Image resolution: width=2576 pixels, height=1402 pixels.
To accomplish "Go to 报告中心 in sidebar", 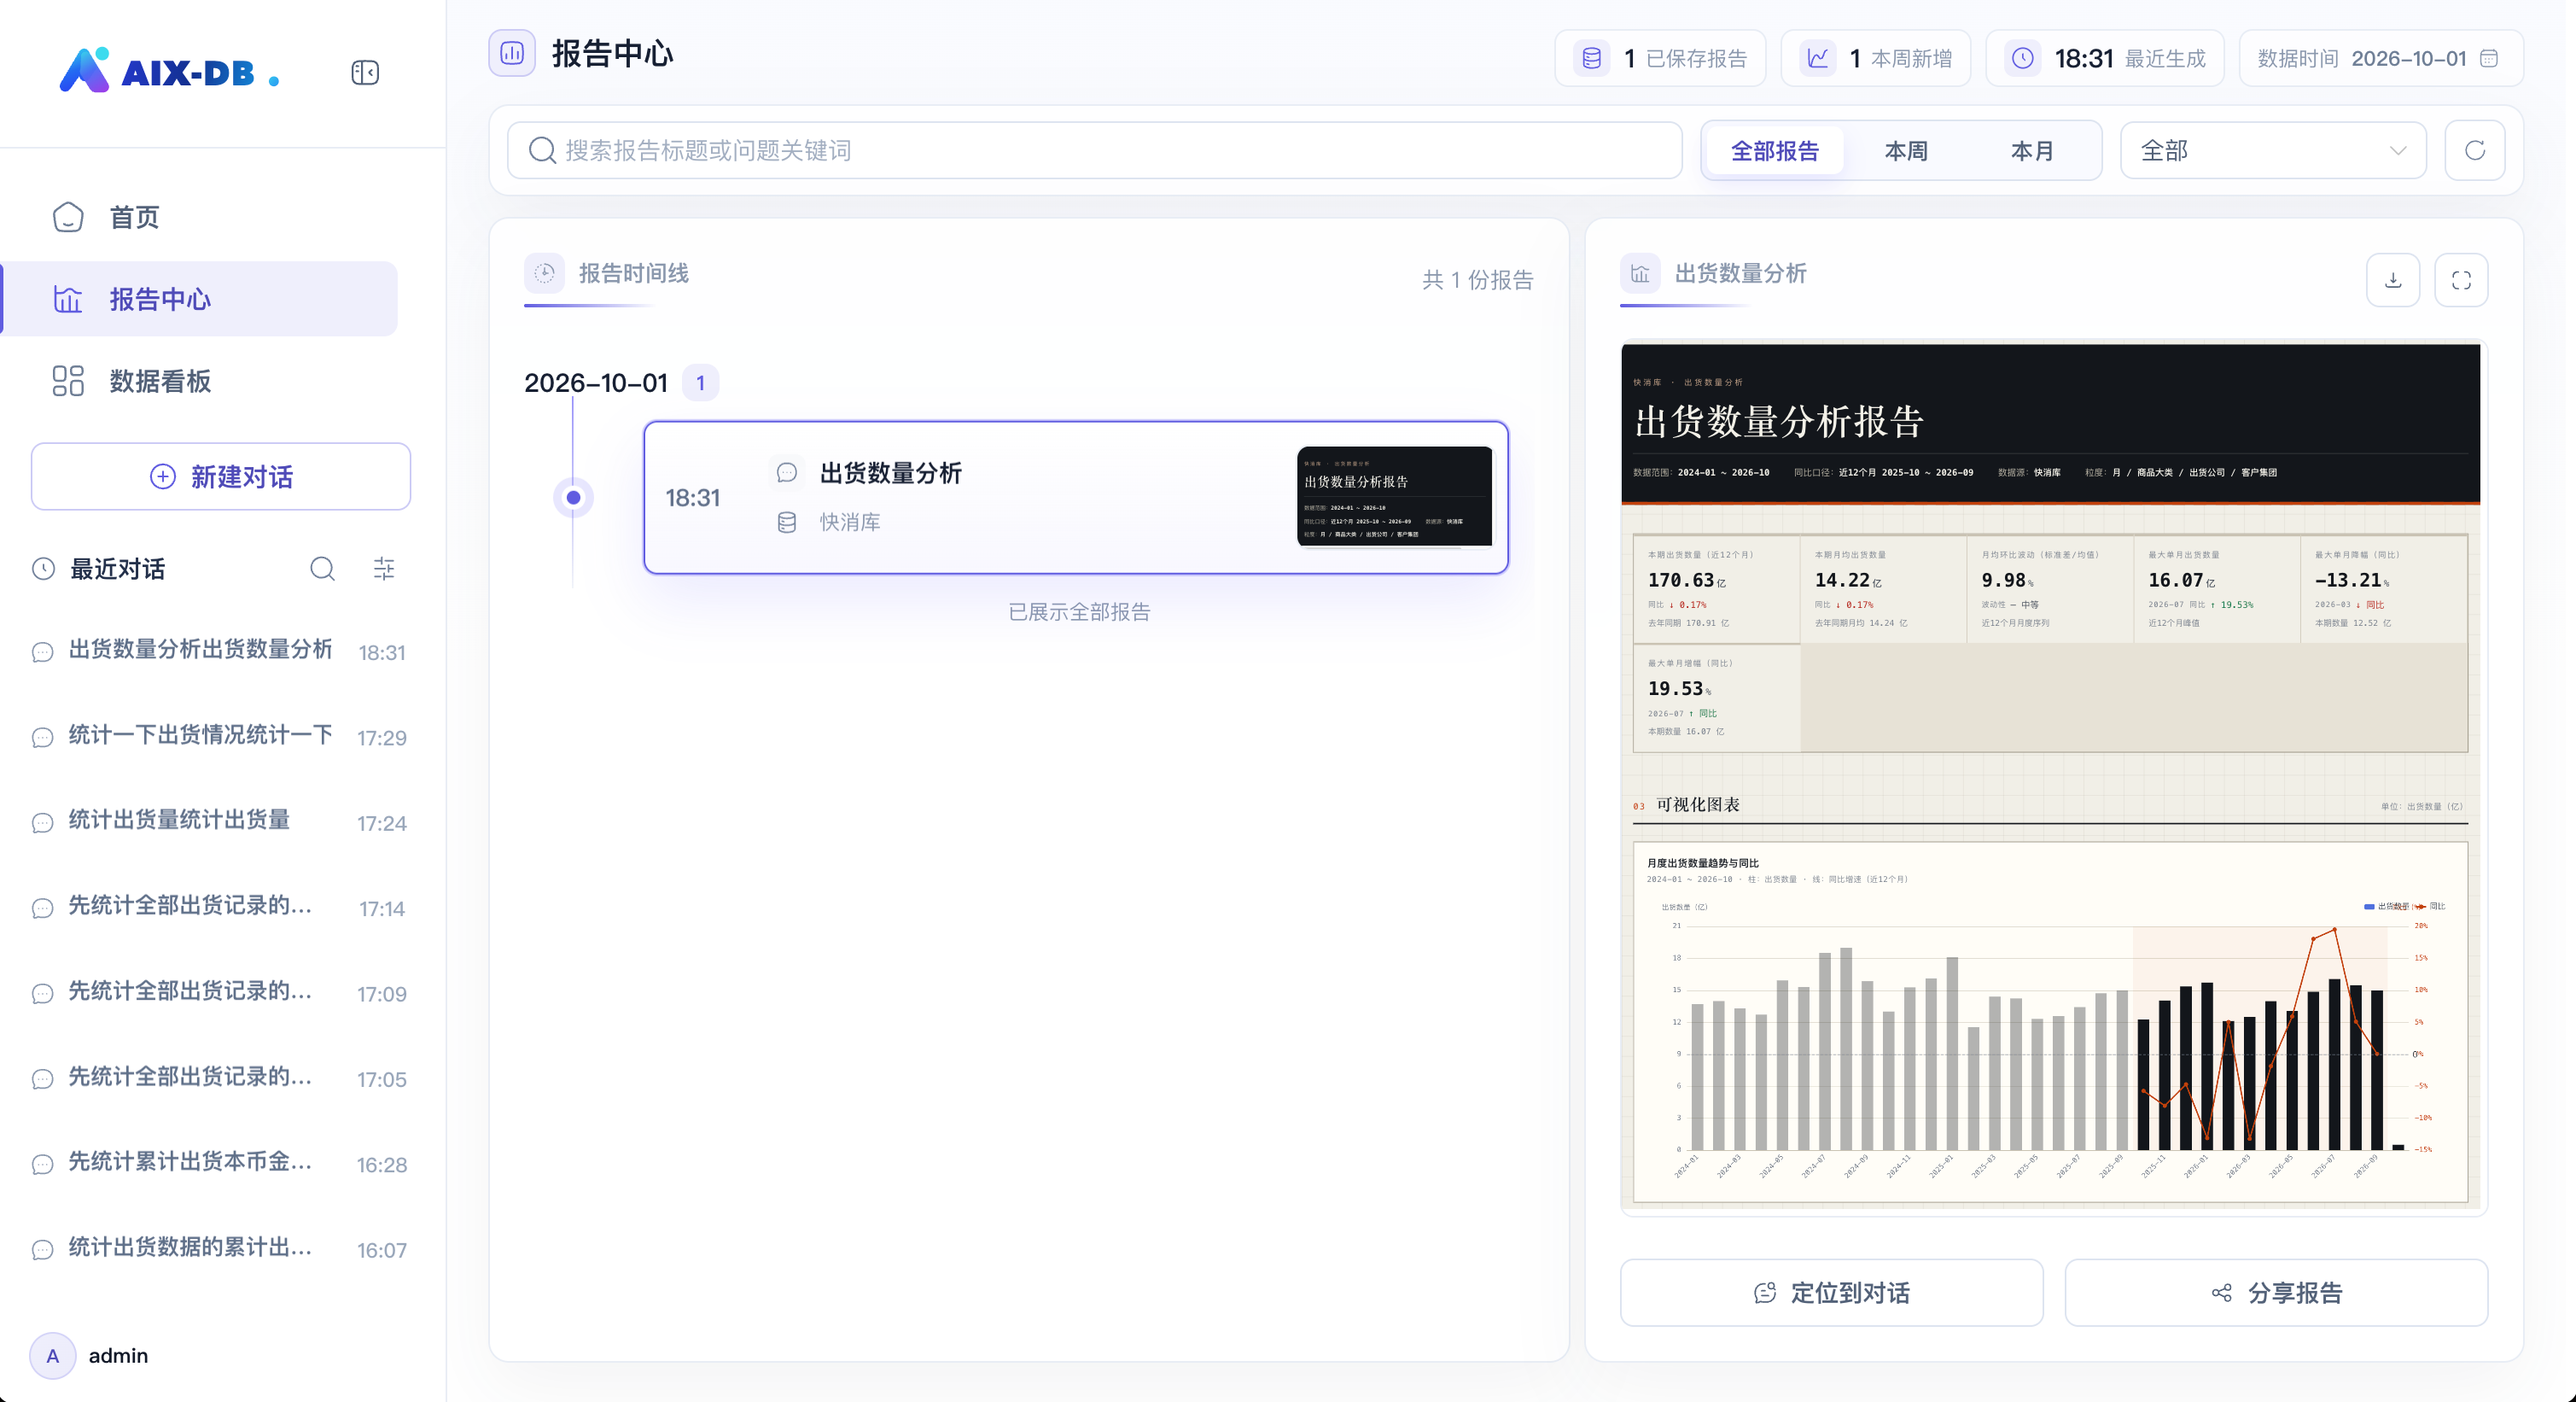I will [200, 299].
